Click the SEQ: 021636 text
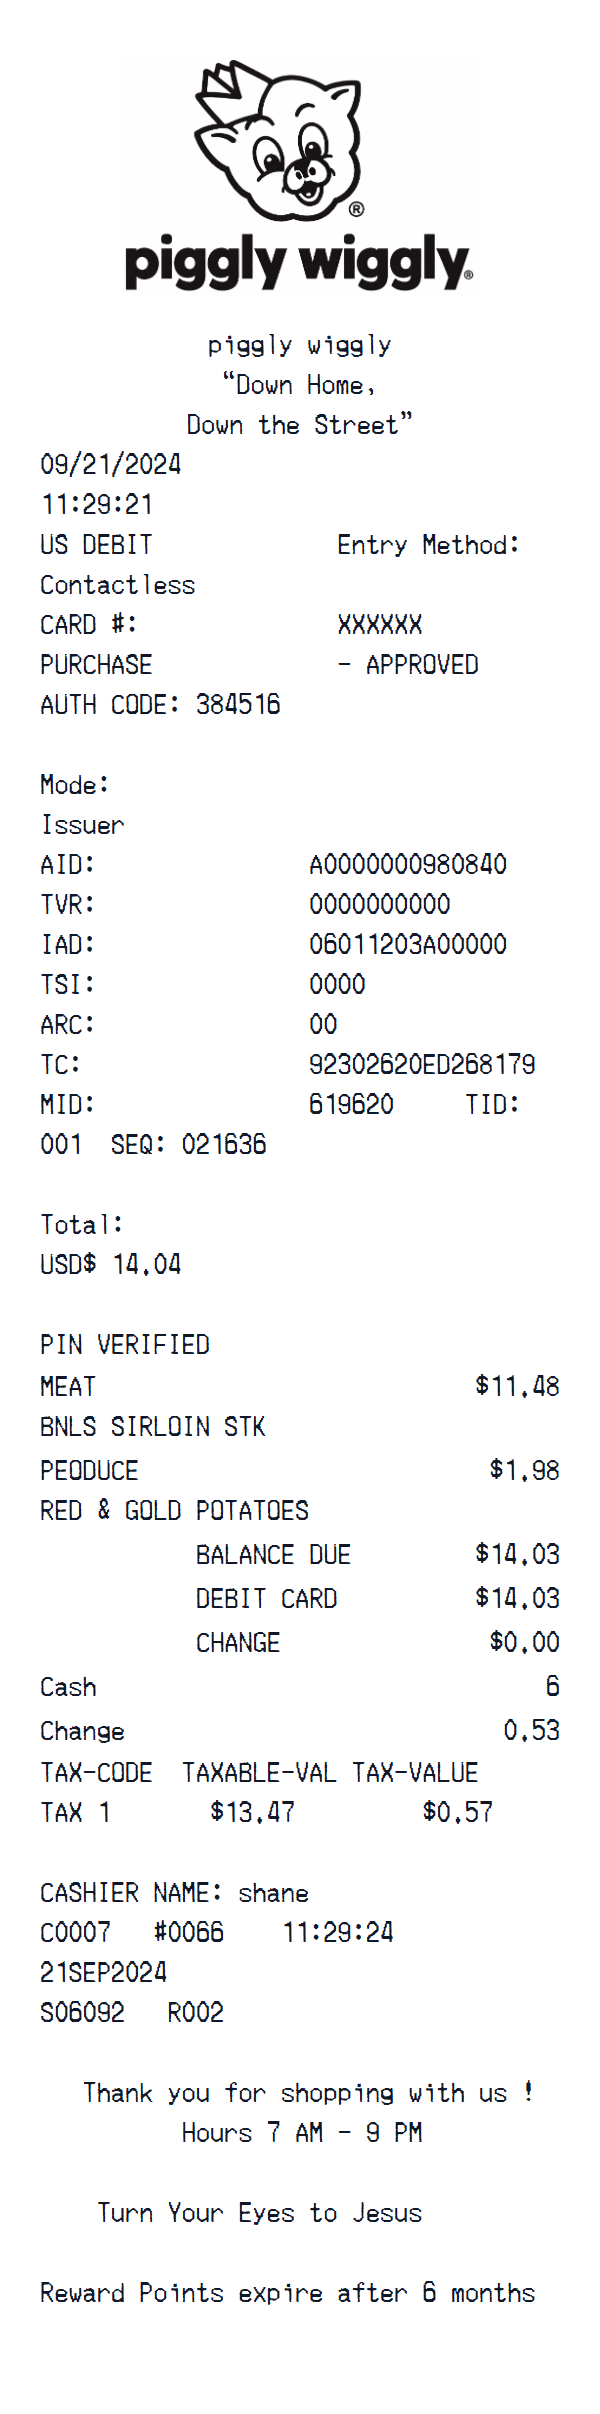Image resolution: width=600 pixels, height=2414 pixels. tap(188, 1144)
